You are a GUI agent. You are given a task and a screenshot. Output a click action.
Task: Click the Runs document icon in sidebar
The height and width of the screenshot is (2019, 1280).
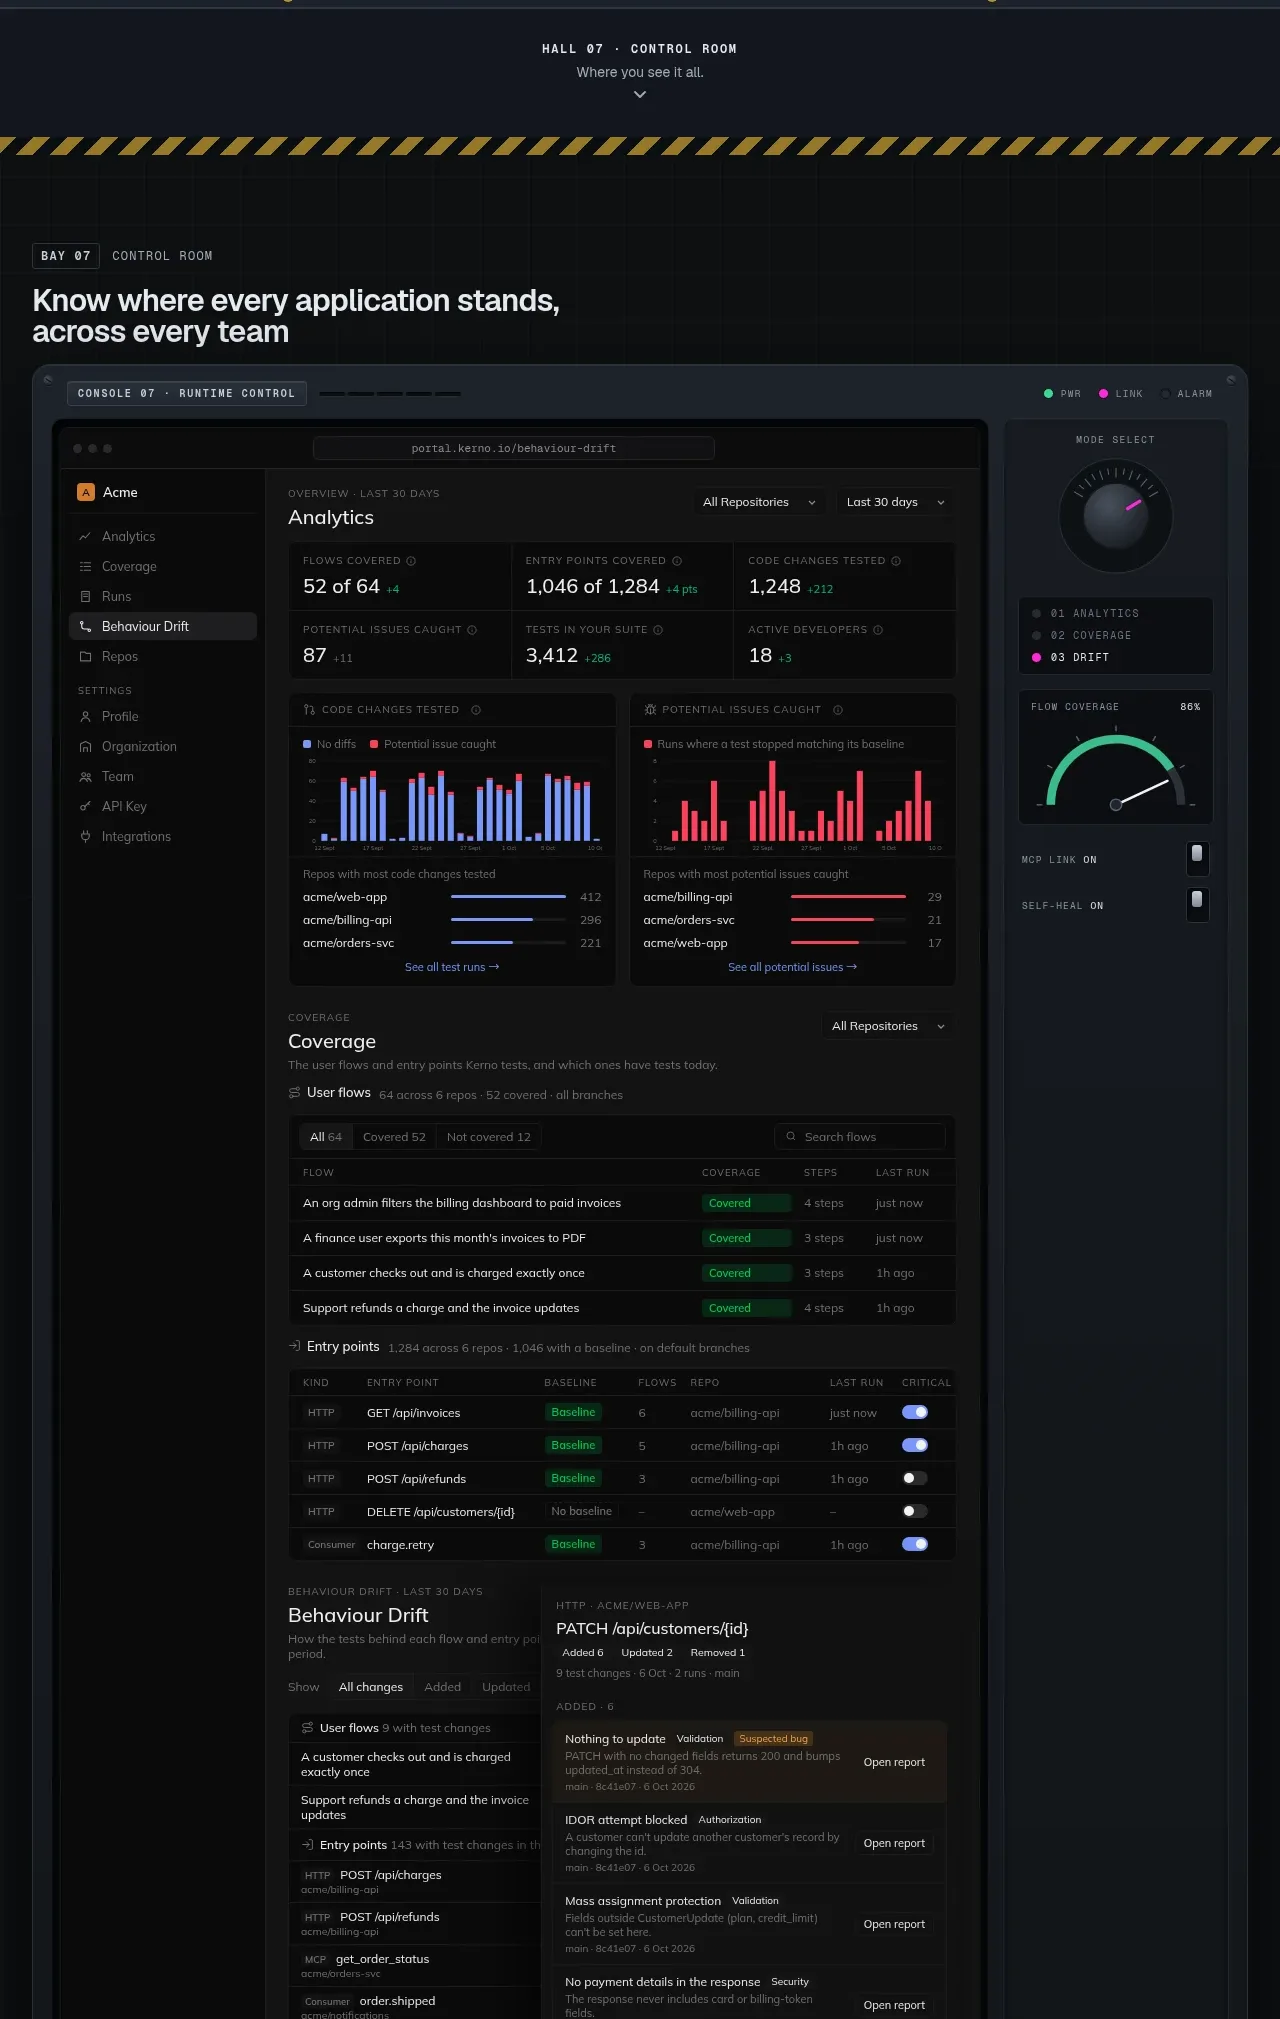pos(85,597)
